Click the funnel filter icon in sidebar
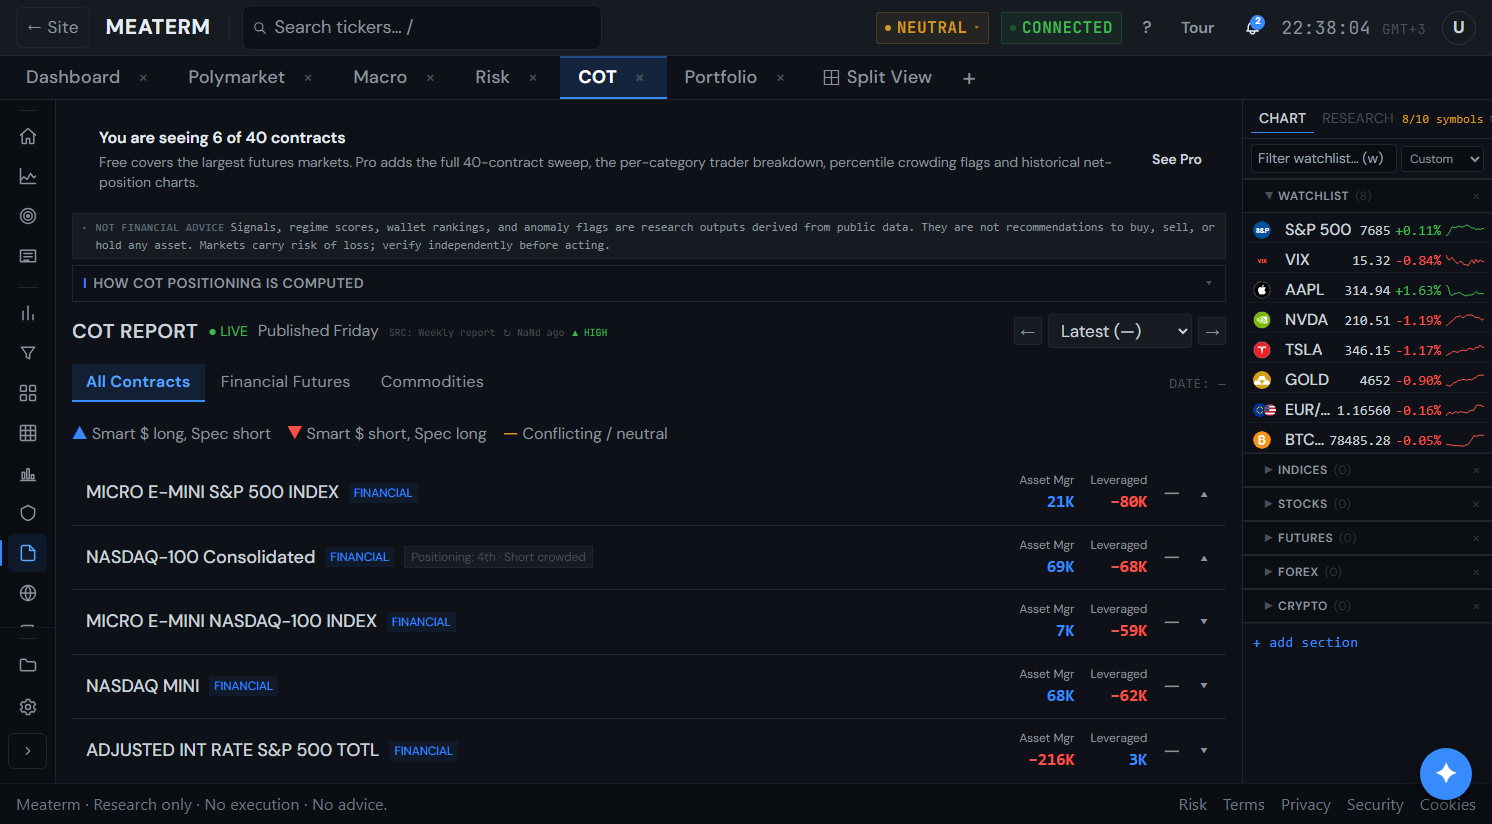The height and width of the screenshot is (824, 1492). click(28, 353)
